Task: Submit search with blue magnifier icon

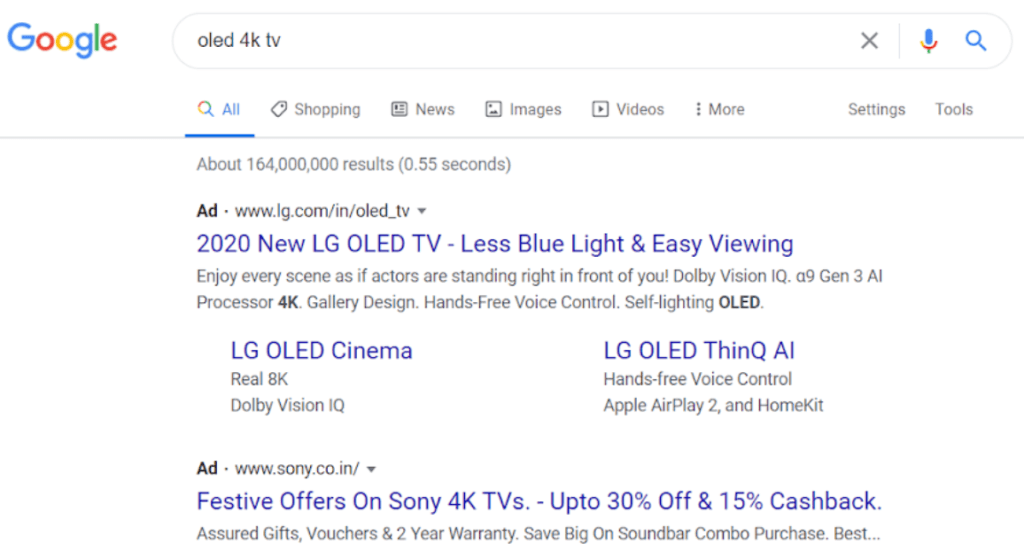Action: pyautogui.click(x=976, y=40)
